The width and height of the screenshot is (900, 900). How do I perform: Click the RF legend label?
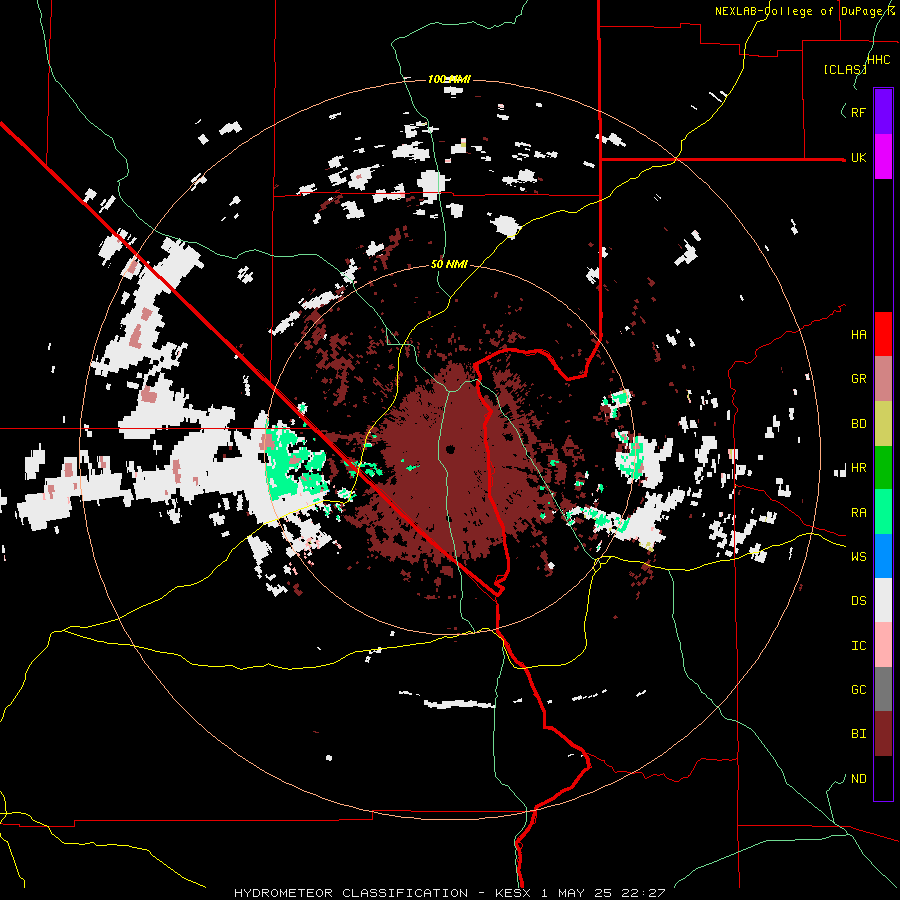[x=858, y=112]
